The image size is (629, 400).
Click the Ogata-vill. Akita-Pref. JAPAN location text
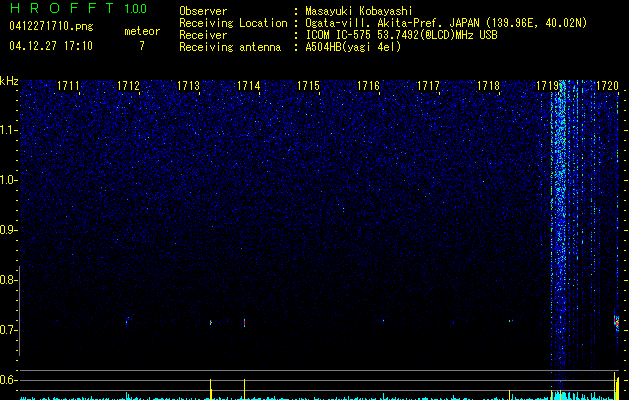click(446, 23)
